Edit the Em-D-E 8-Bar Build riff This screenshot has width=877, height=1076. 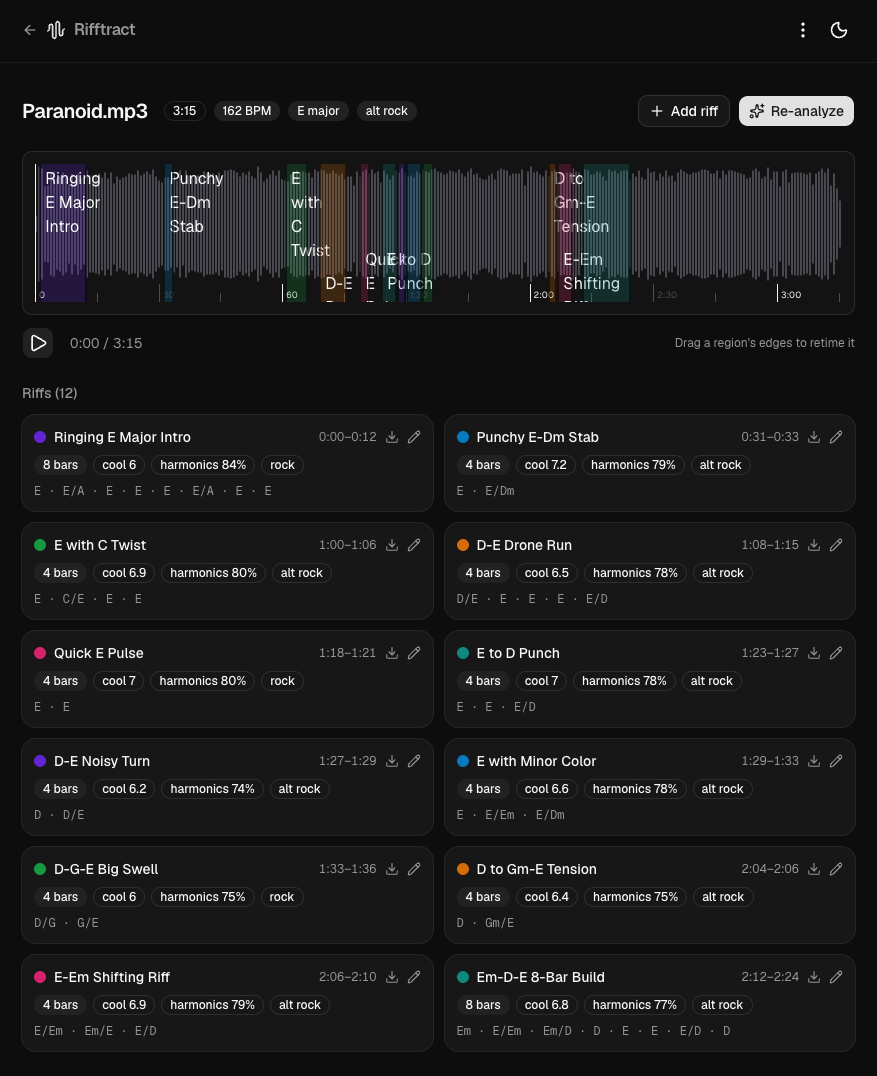836,977
